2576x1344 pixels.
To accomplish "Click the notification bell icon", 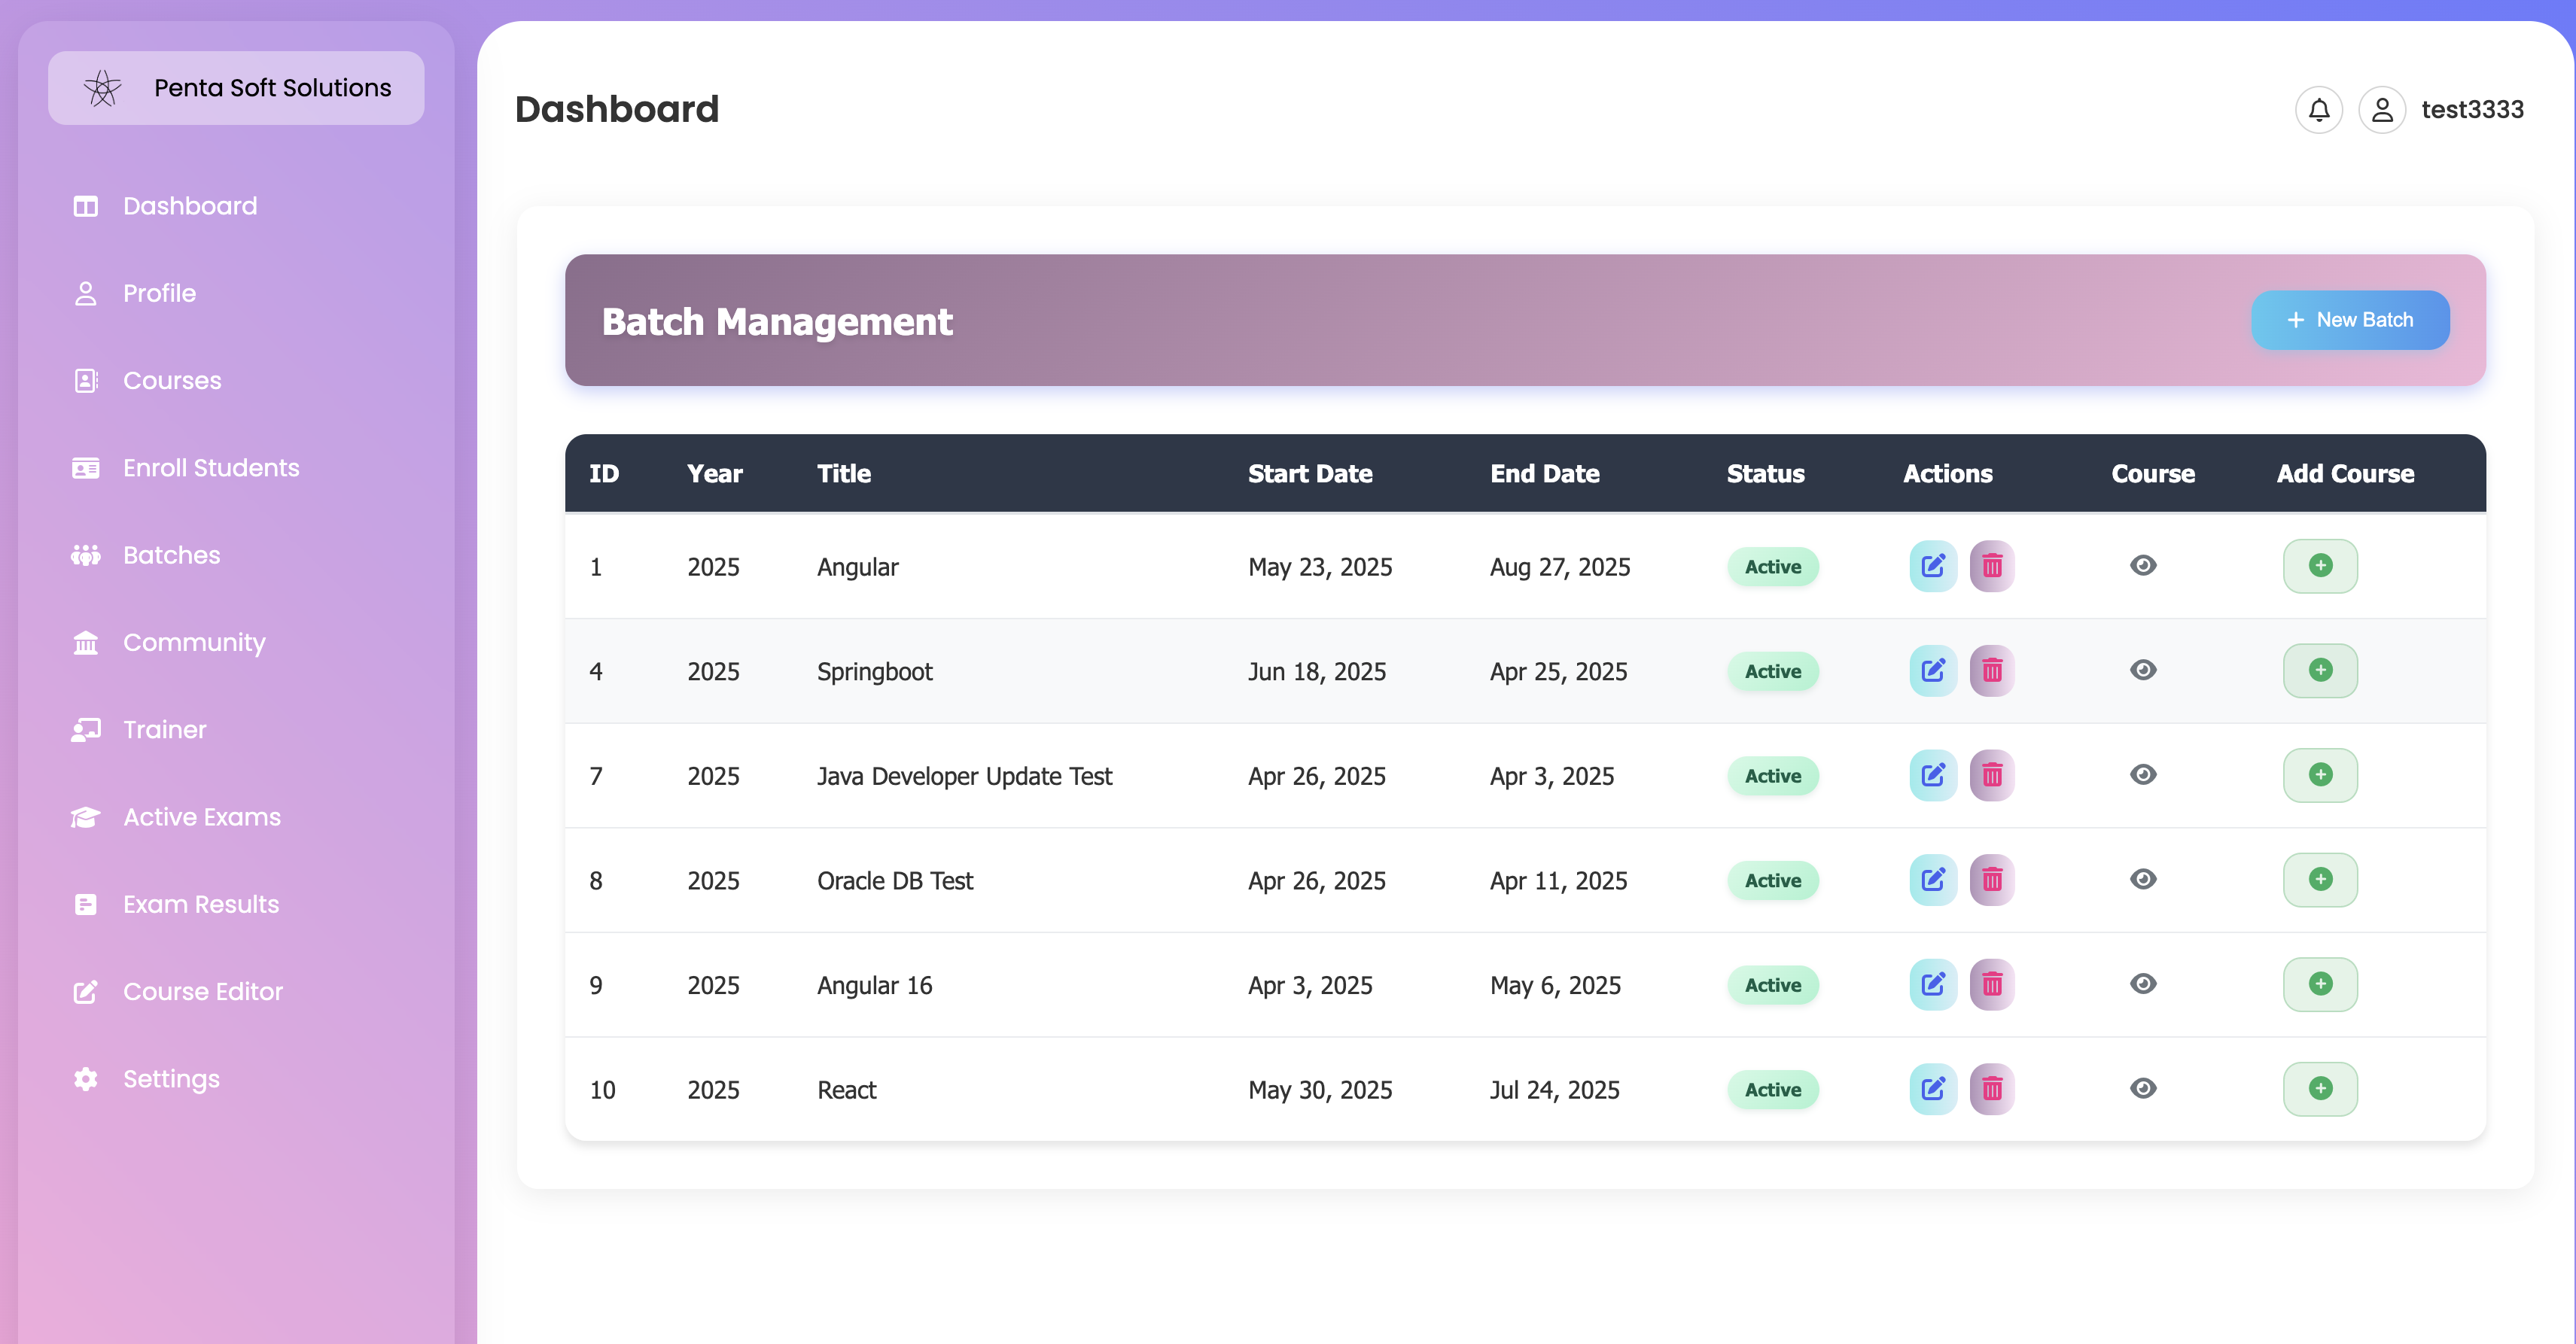I will click(x=2318, y=110).
